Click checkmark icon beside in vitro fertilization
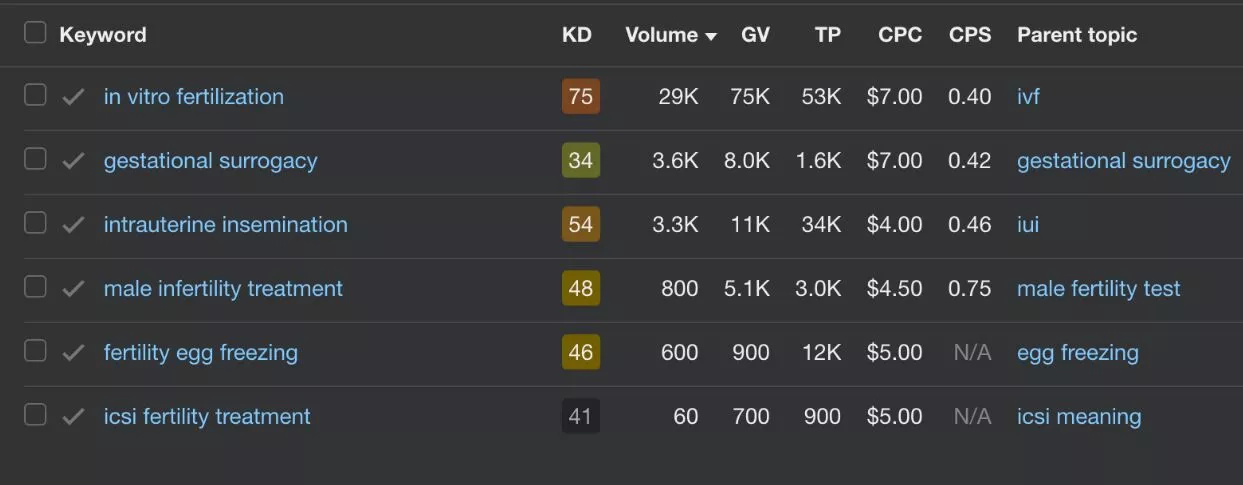The image size is (1243, 485). (73, 97)
